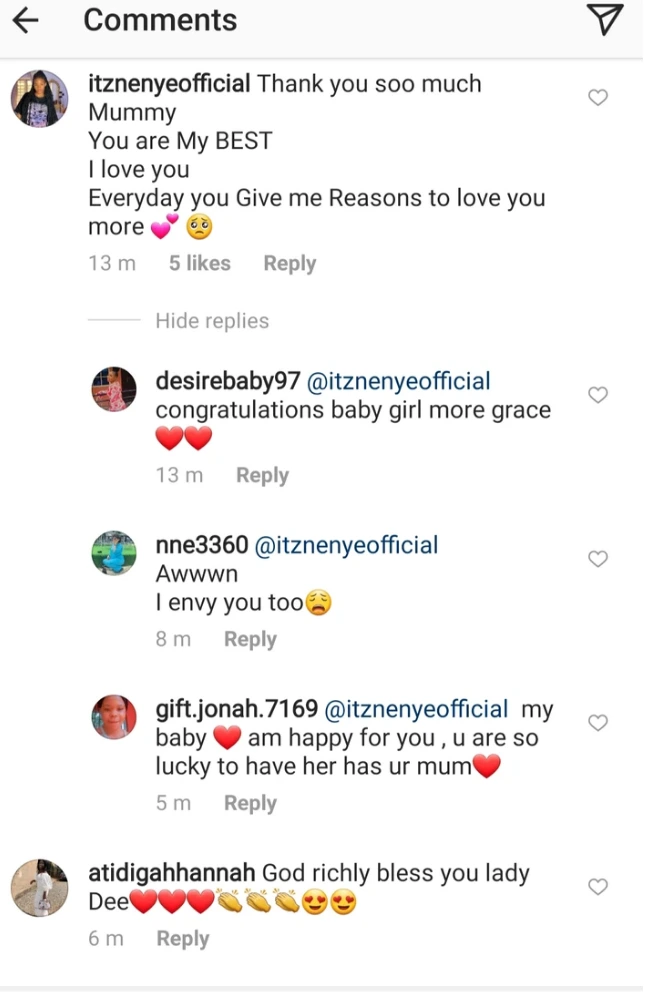Reply to gift.jonah.7169's comment
648x992 pixels.
(x=250, y=803)
